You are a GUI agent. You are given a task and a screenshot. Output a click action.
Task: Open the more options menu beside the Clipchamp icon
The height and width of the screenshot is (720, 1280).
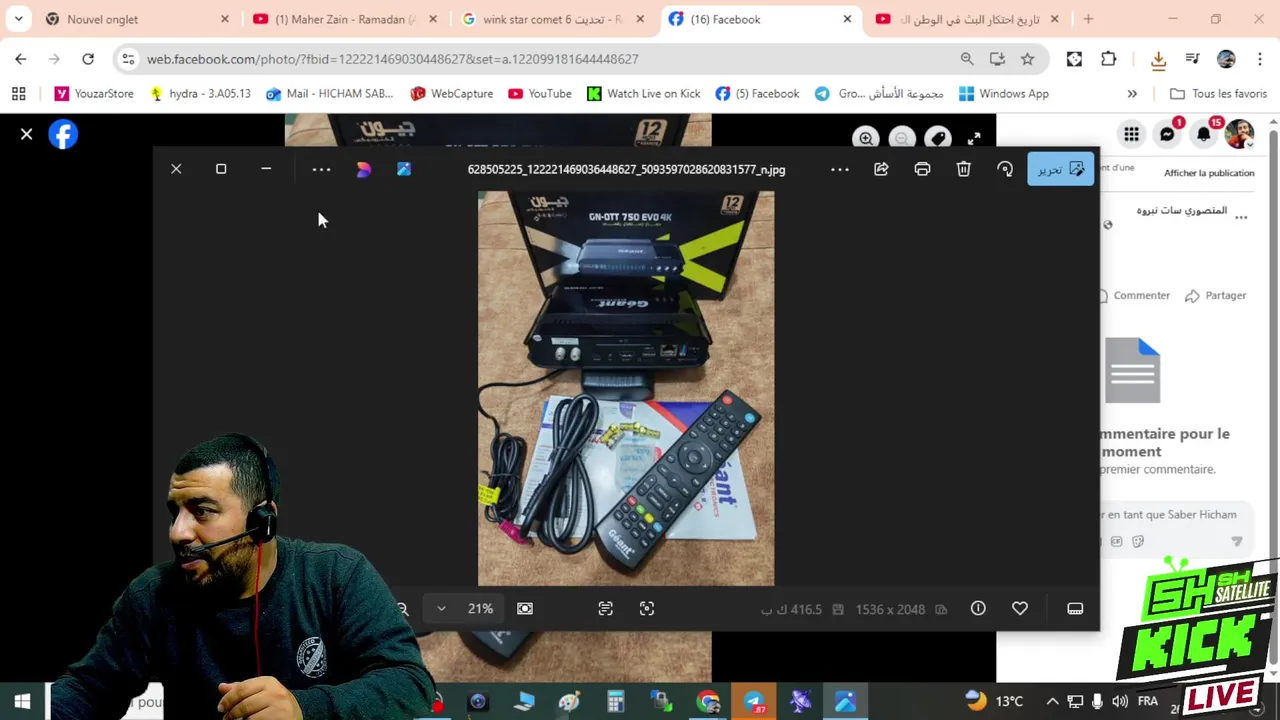pos(321,169)
